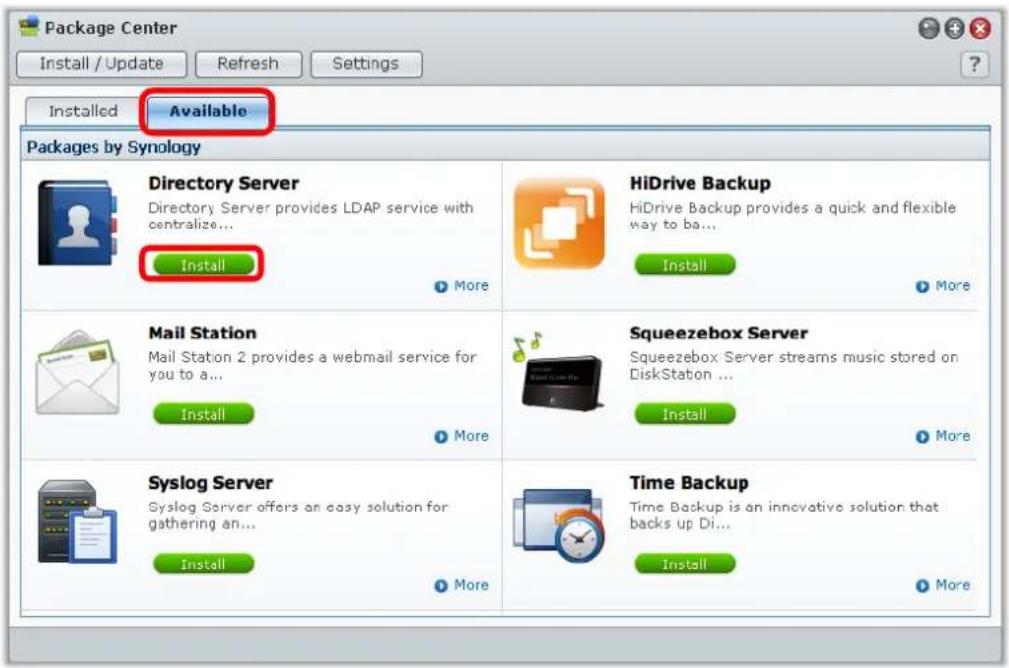Open the Settings button
Image resolution: width=1009 pixels, height=668 pixels.
point(366,64)
